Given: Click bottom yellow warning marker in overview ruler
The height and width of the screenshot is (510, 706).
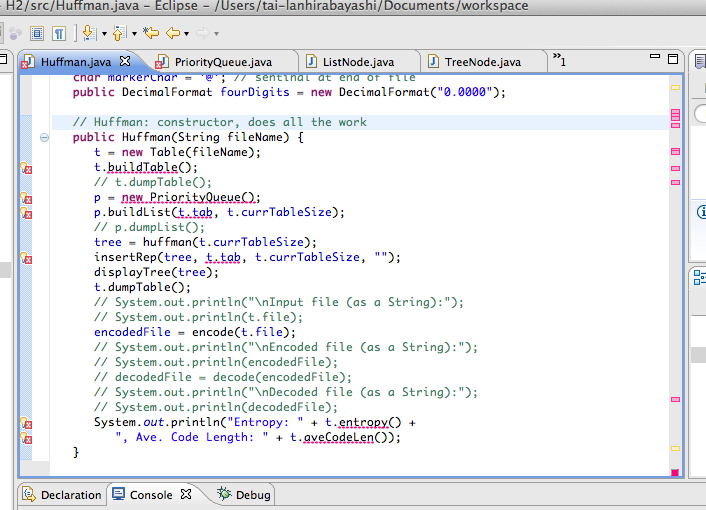Looking at the screenshot, I should 675,448.
